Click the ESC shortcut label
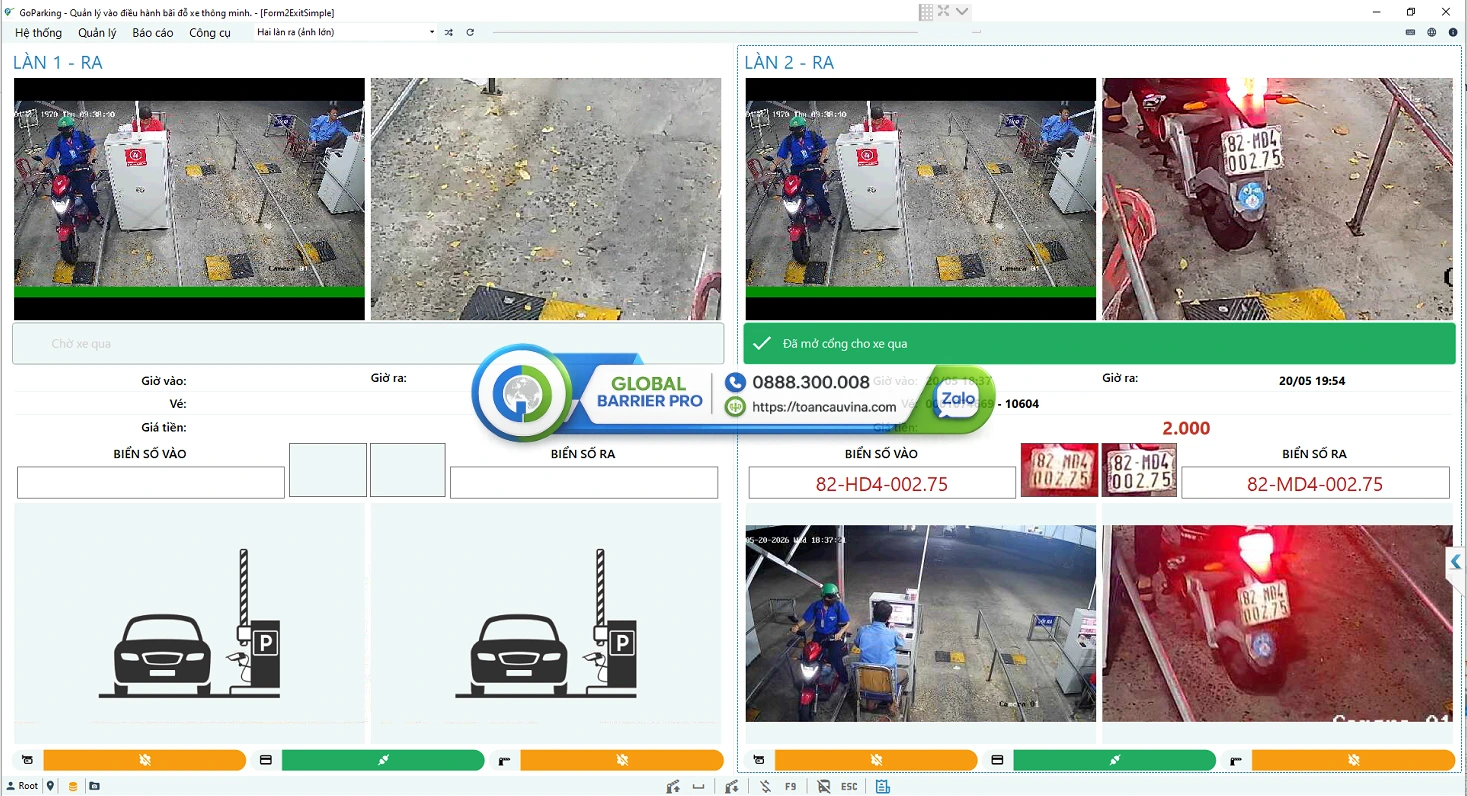Screen dimensions: 1467x796 pos(849,787)
